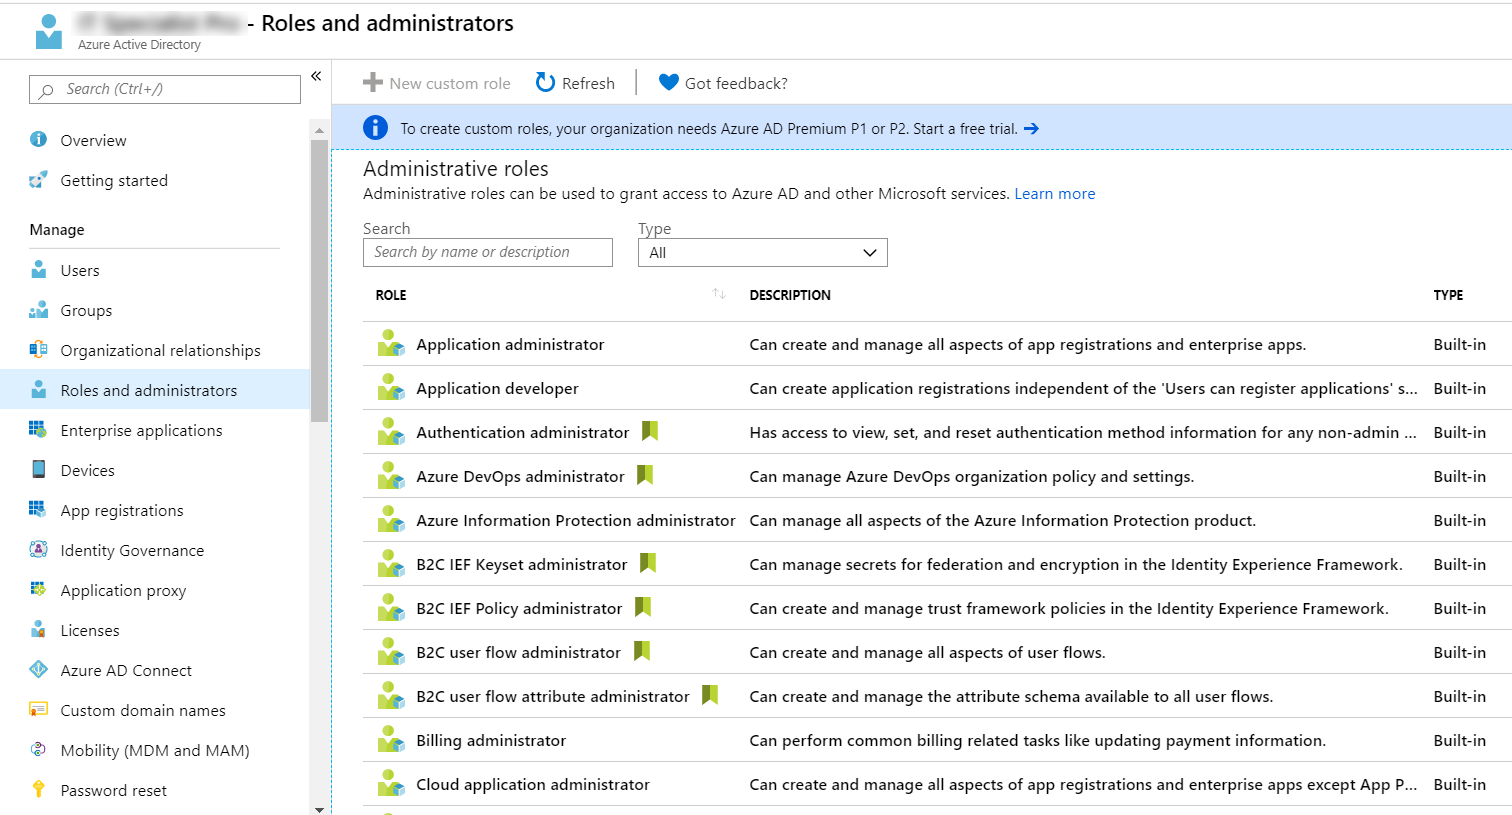Click the sidebar scroll down arrow
The image size is (1512, 815).
click(x=319, y=809)
